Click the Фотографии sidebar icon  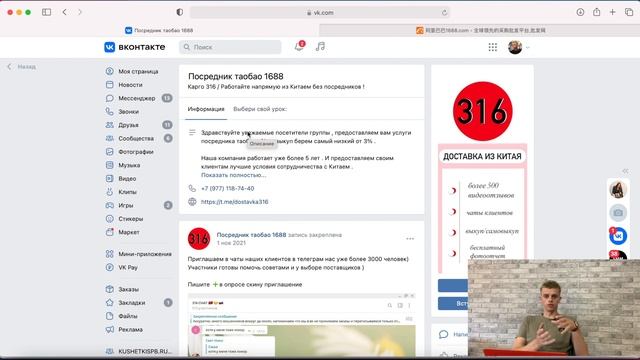109,151
